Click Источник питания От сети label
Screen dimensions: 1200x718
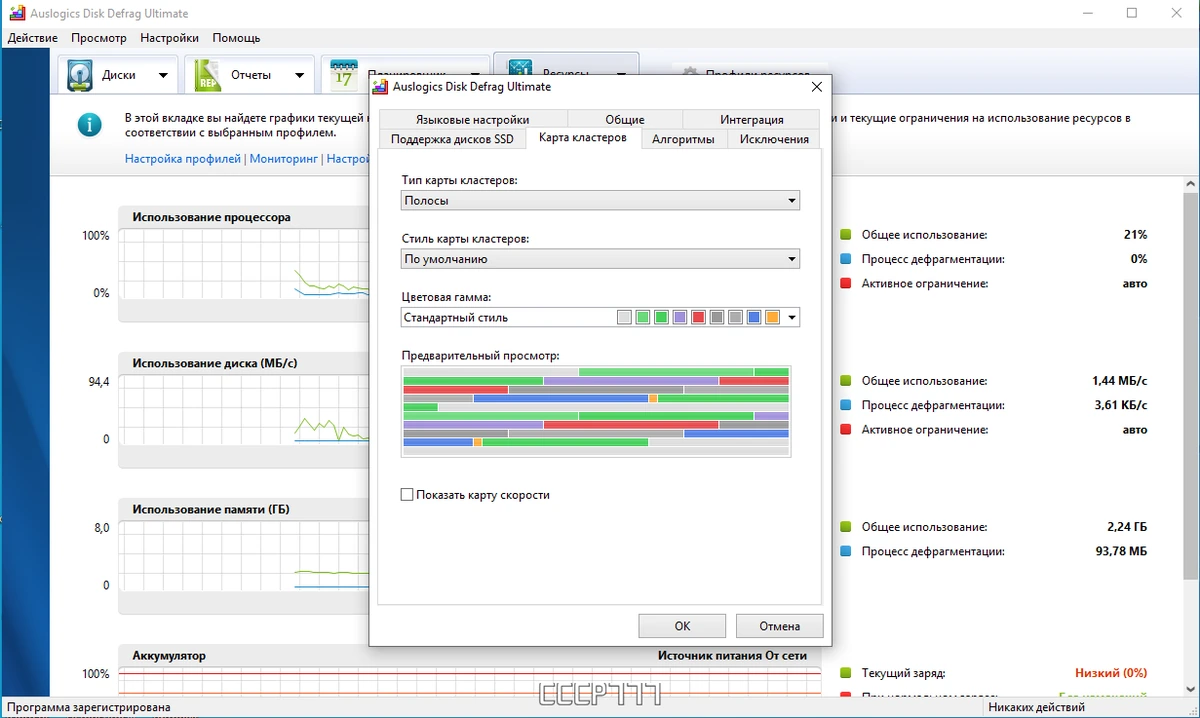point(732,656)
